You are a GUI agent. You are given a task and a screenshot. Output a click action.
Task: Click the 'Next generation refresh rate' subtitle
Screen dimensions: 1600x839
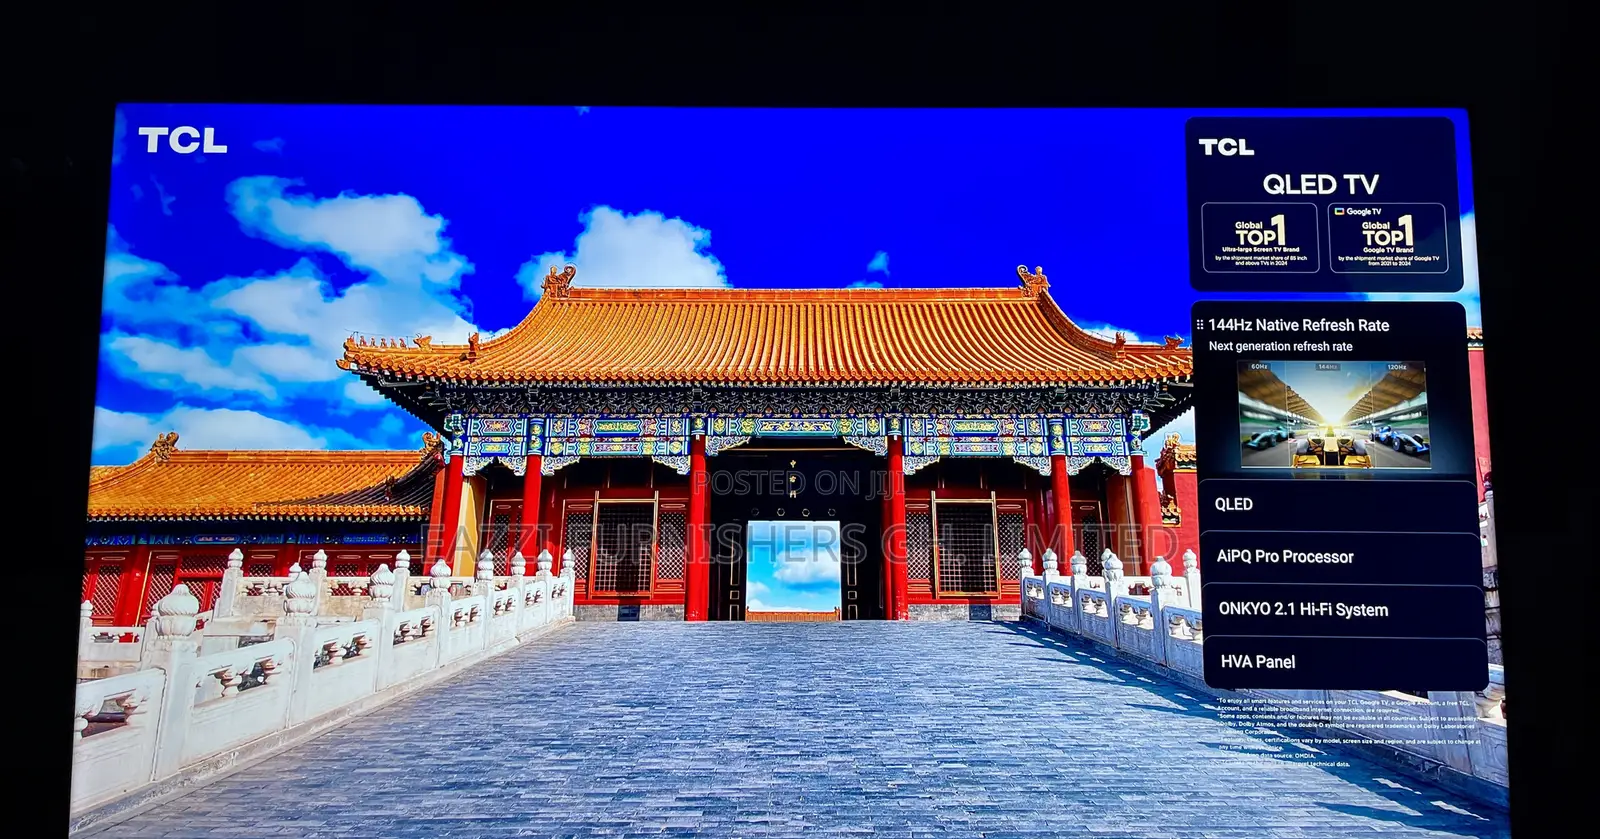click(1280, 346)
